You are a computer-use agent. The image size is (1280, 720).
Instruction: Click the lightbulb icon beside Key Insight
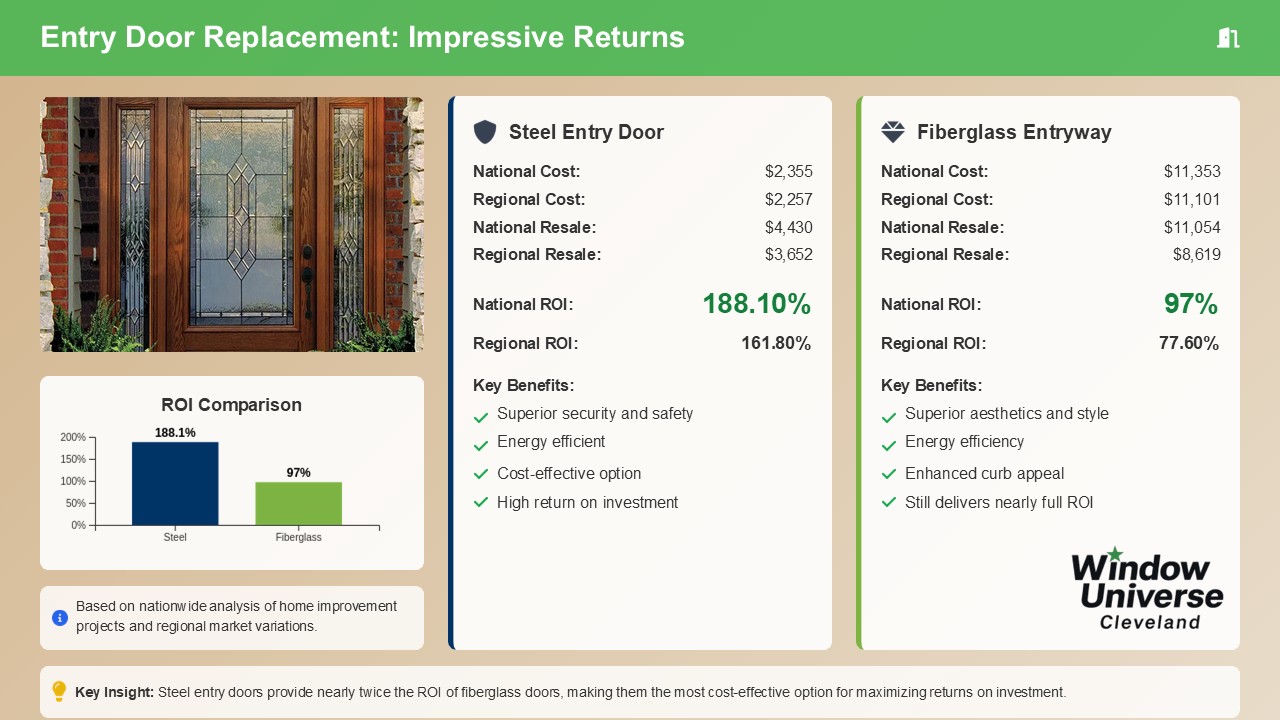[x=59, y=691]
